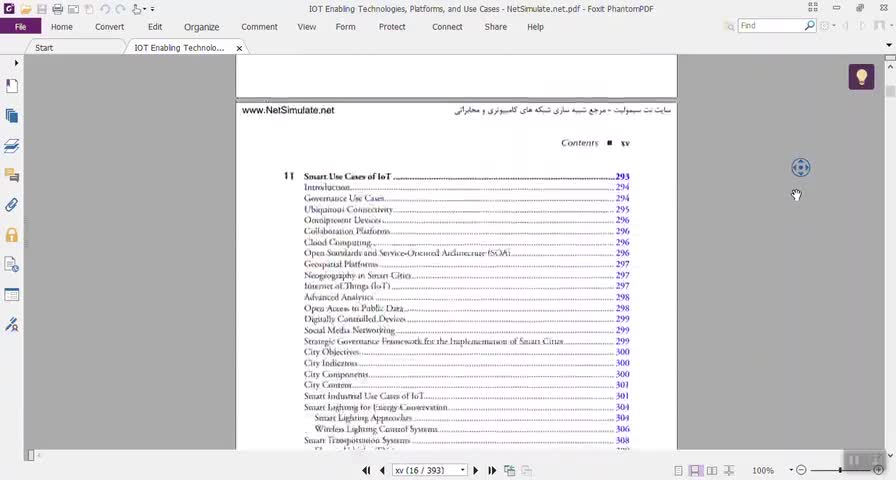
Task: Click the zoom slider handle
Action: [x=840, y=470]
